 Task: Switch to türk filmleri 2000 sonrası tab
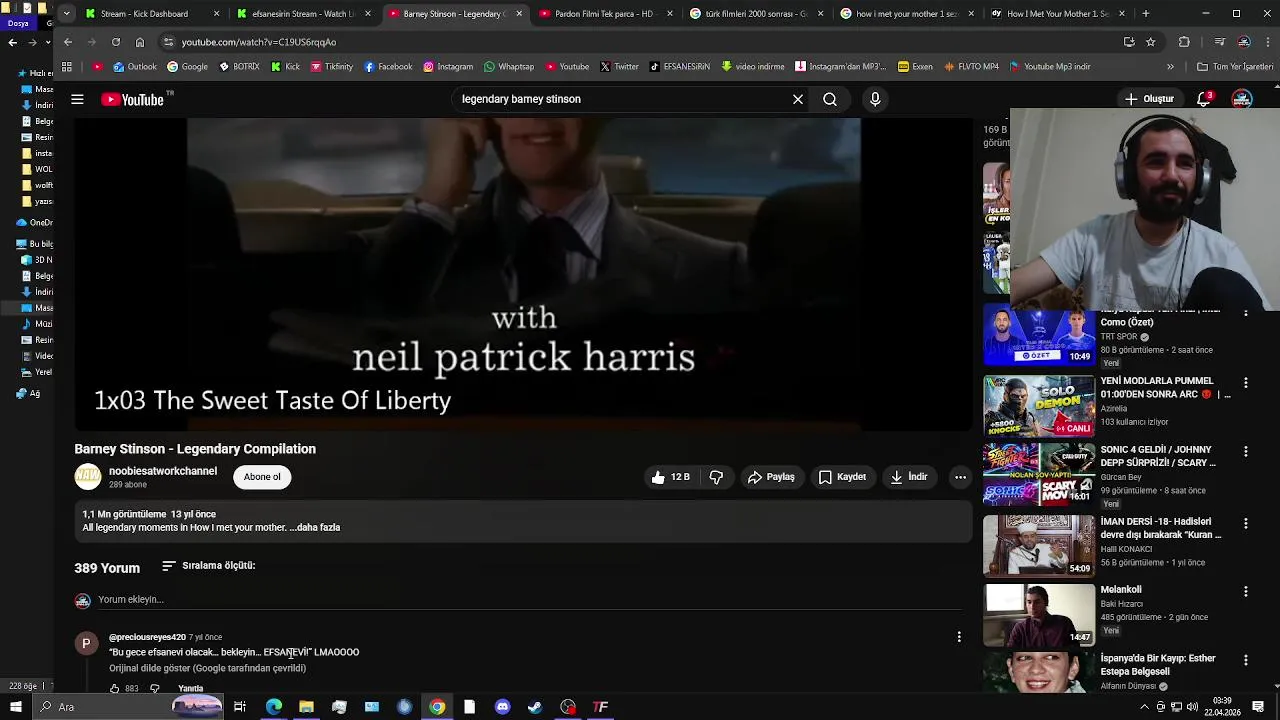757,14
